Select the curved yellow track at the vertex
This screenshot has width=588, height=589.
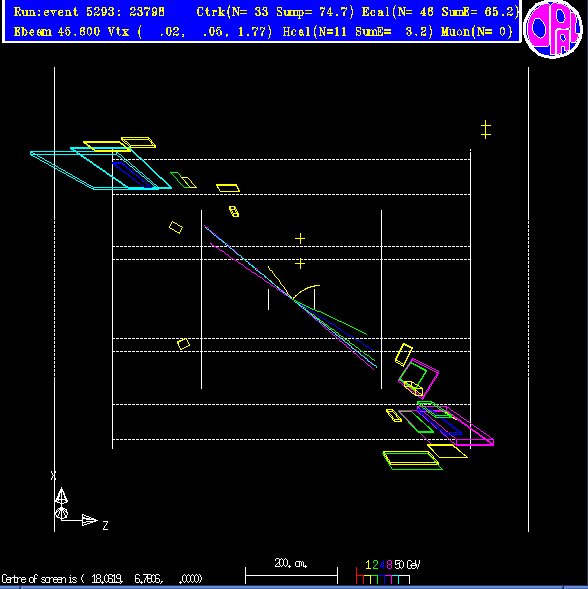point(306,292)
